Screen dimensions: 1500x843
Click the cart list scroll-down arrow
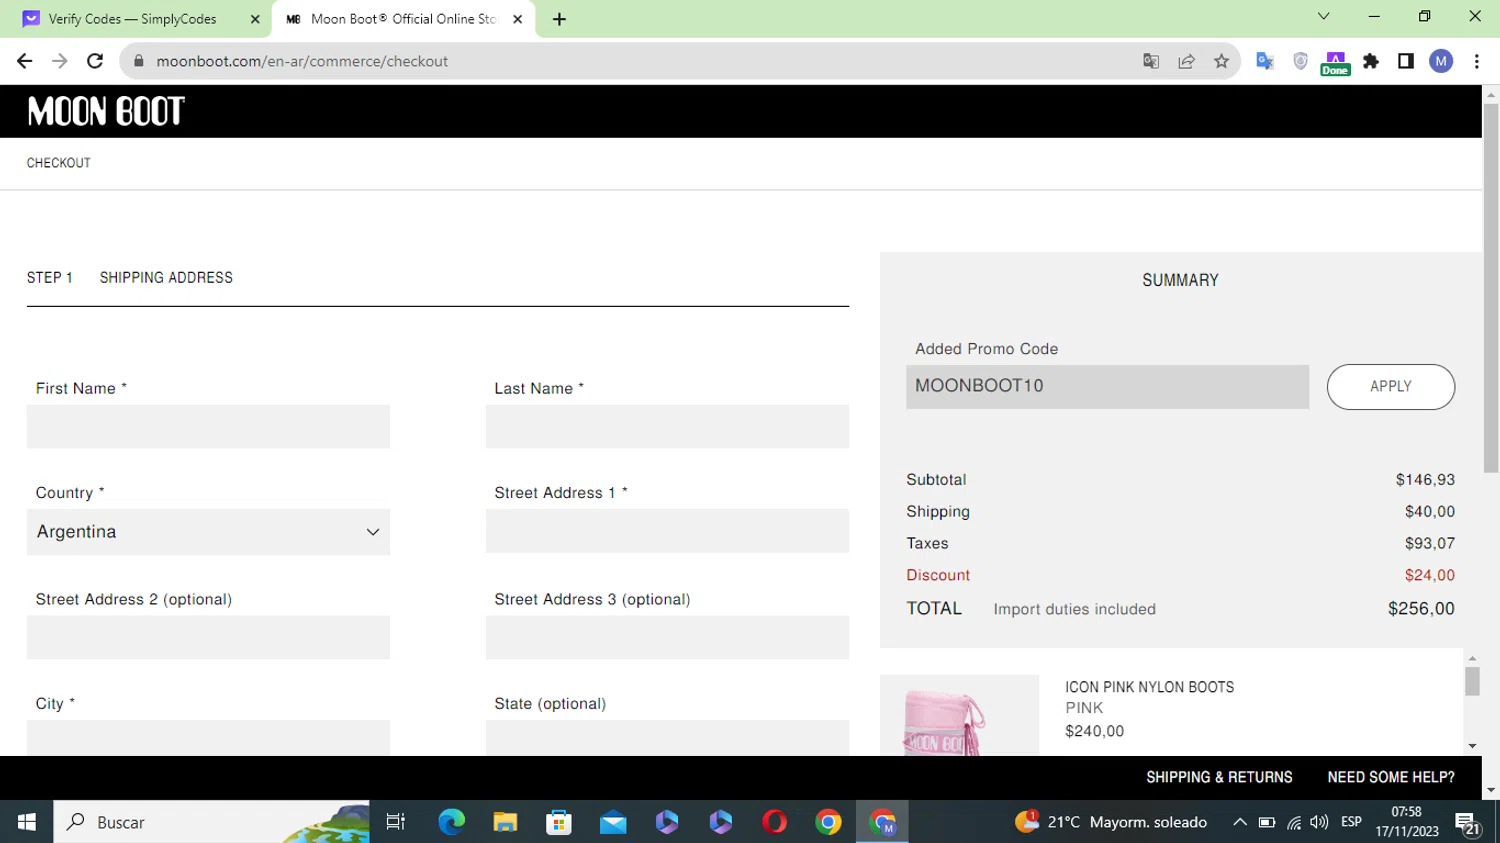click(x=1472, y=746)
